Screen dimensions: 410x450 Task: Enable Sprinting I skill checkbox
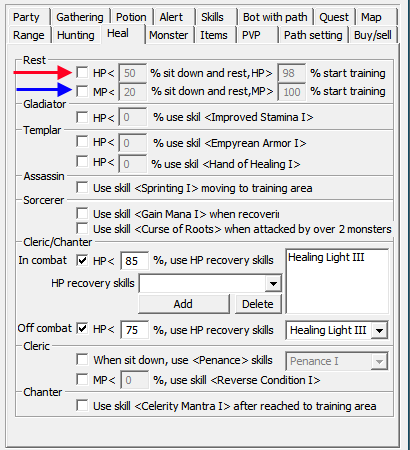(x=82, y=188)
